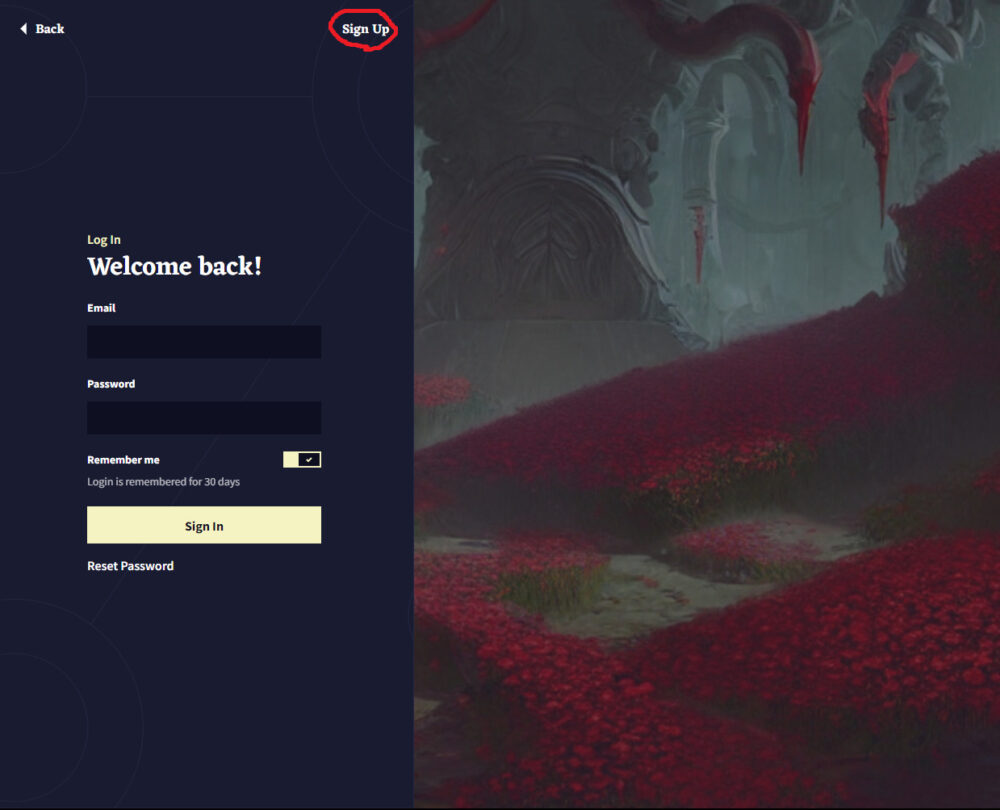Click the checkmark on the toggle knob
The height and width of the screenshot is (810, 1000).
tap(309, 459)
